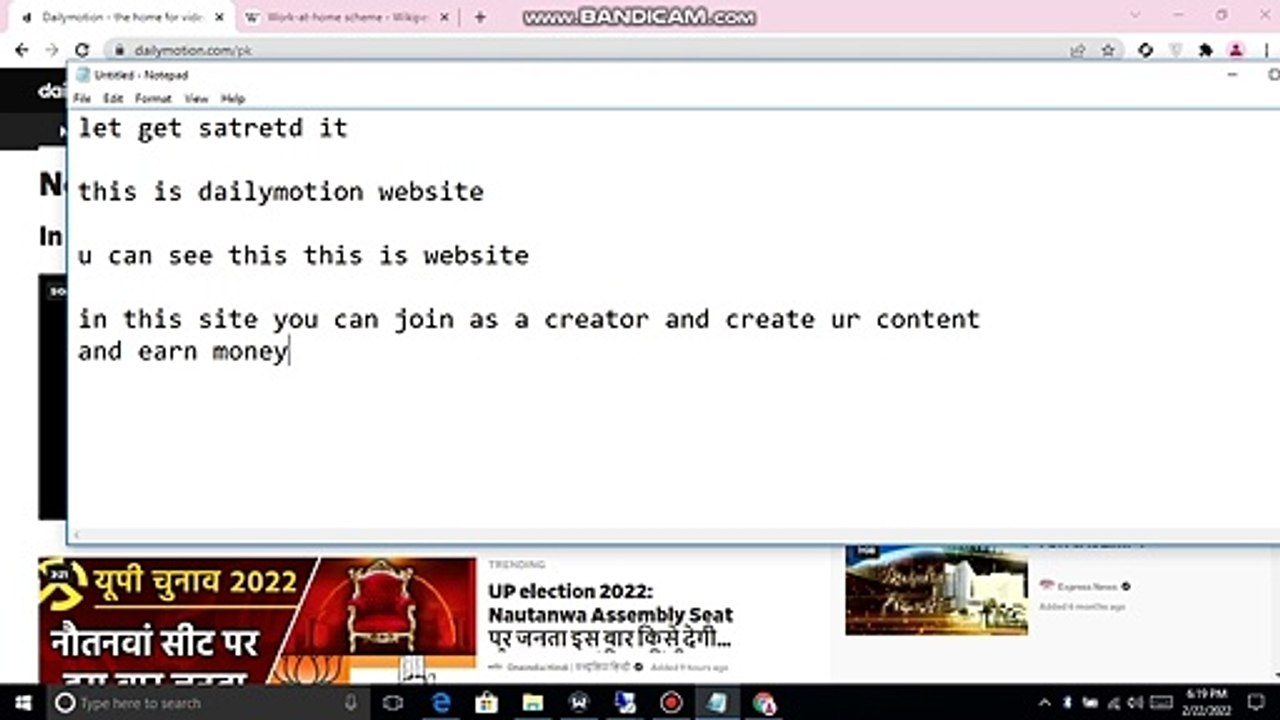Open the volume control in system tray
Viewport: 1280px width, 720px height.
pos(1135,703)
